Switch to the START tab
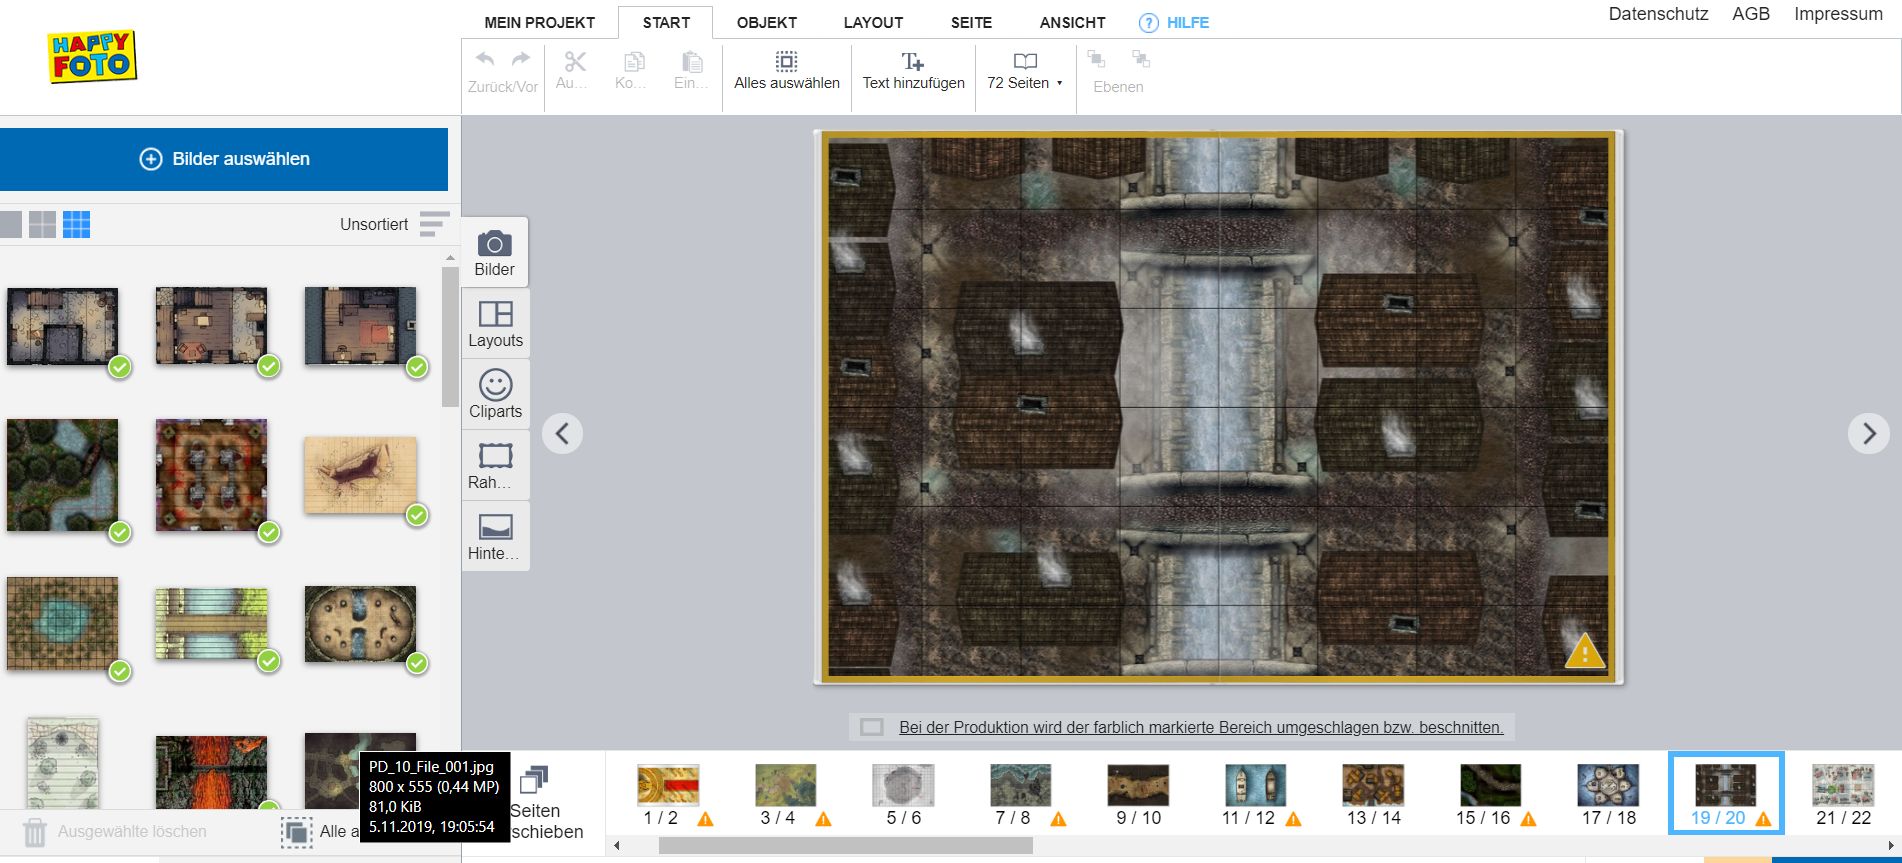Viewport: 1902px width, 863px height. click(666, 22)
